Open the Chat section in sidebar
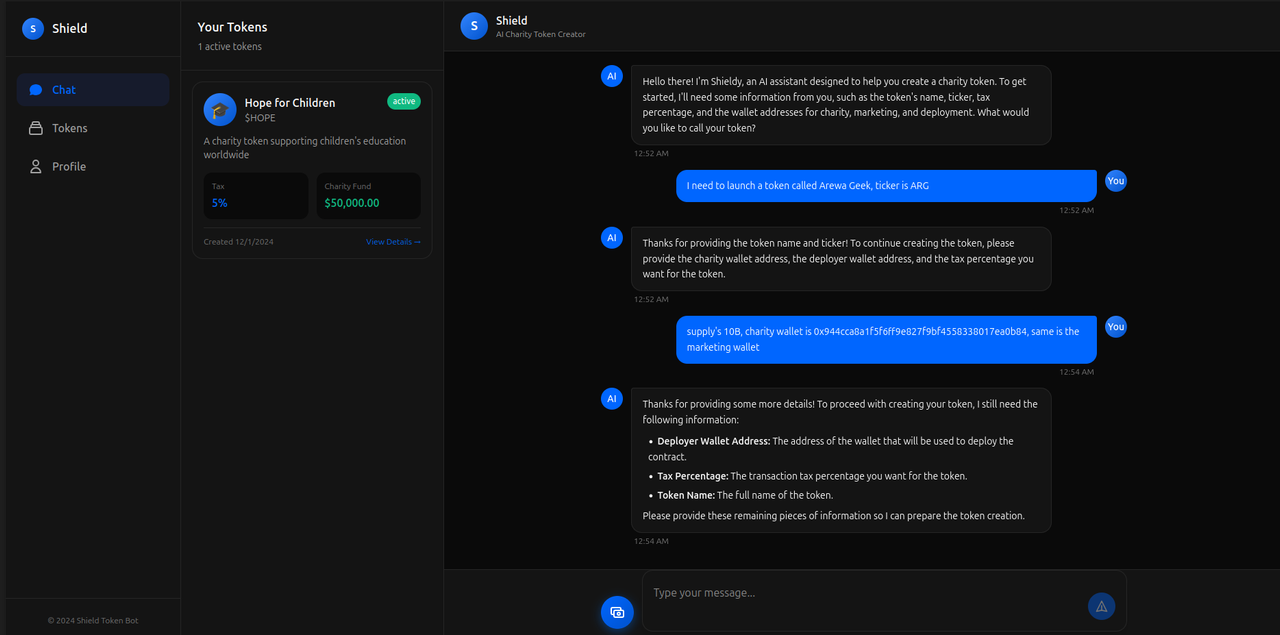 click(92, 90)
